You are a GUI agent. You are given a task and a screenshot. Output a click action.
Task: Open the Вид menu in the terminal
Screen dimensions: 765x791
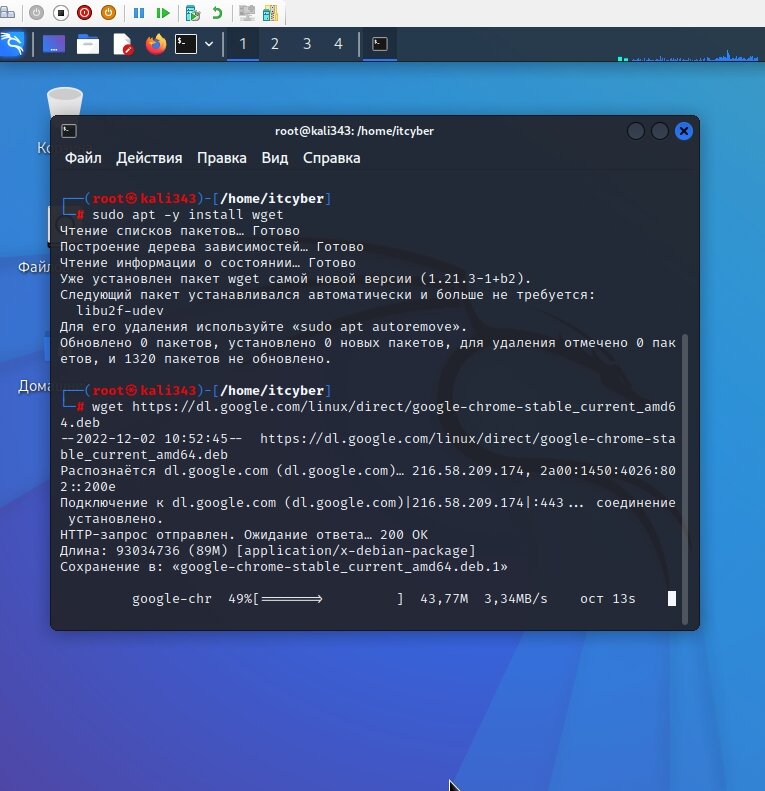275,158
